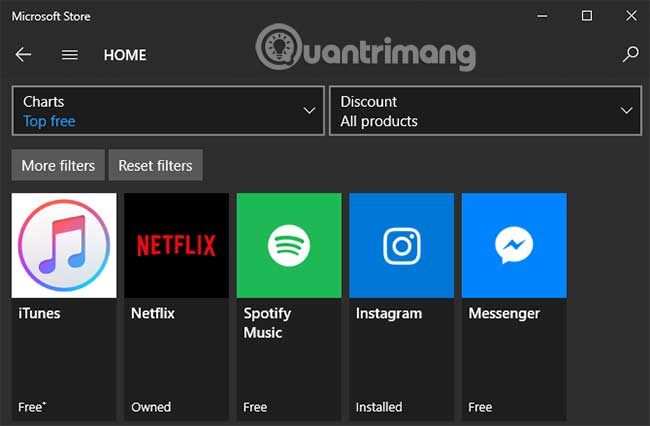Maximize the Microsoft Store window
This screenshot has height=426, width=650.
pyautogui.click(x=587, y=16)
